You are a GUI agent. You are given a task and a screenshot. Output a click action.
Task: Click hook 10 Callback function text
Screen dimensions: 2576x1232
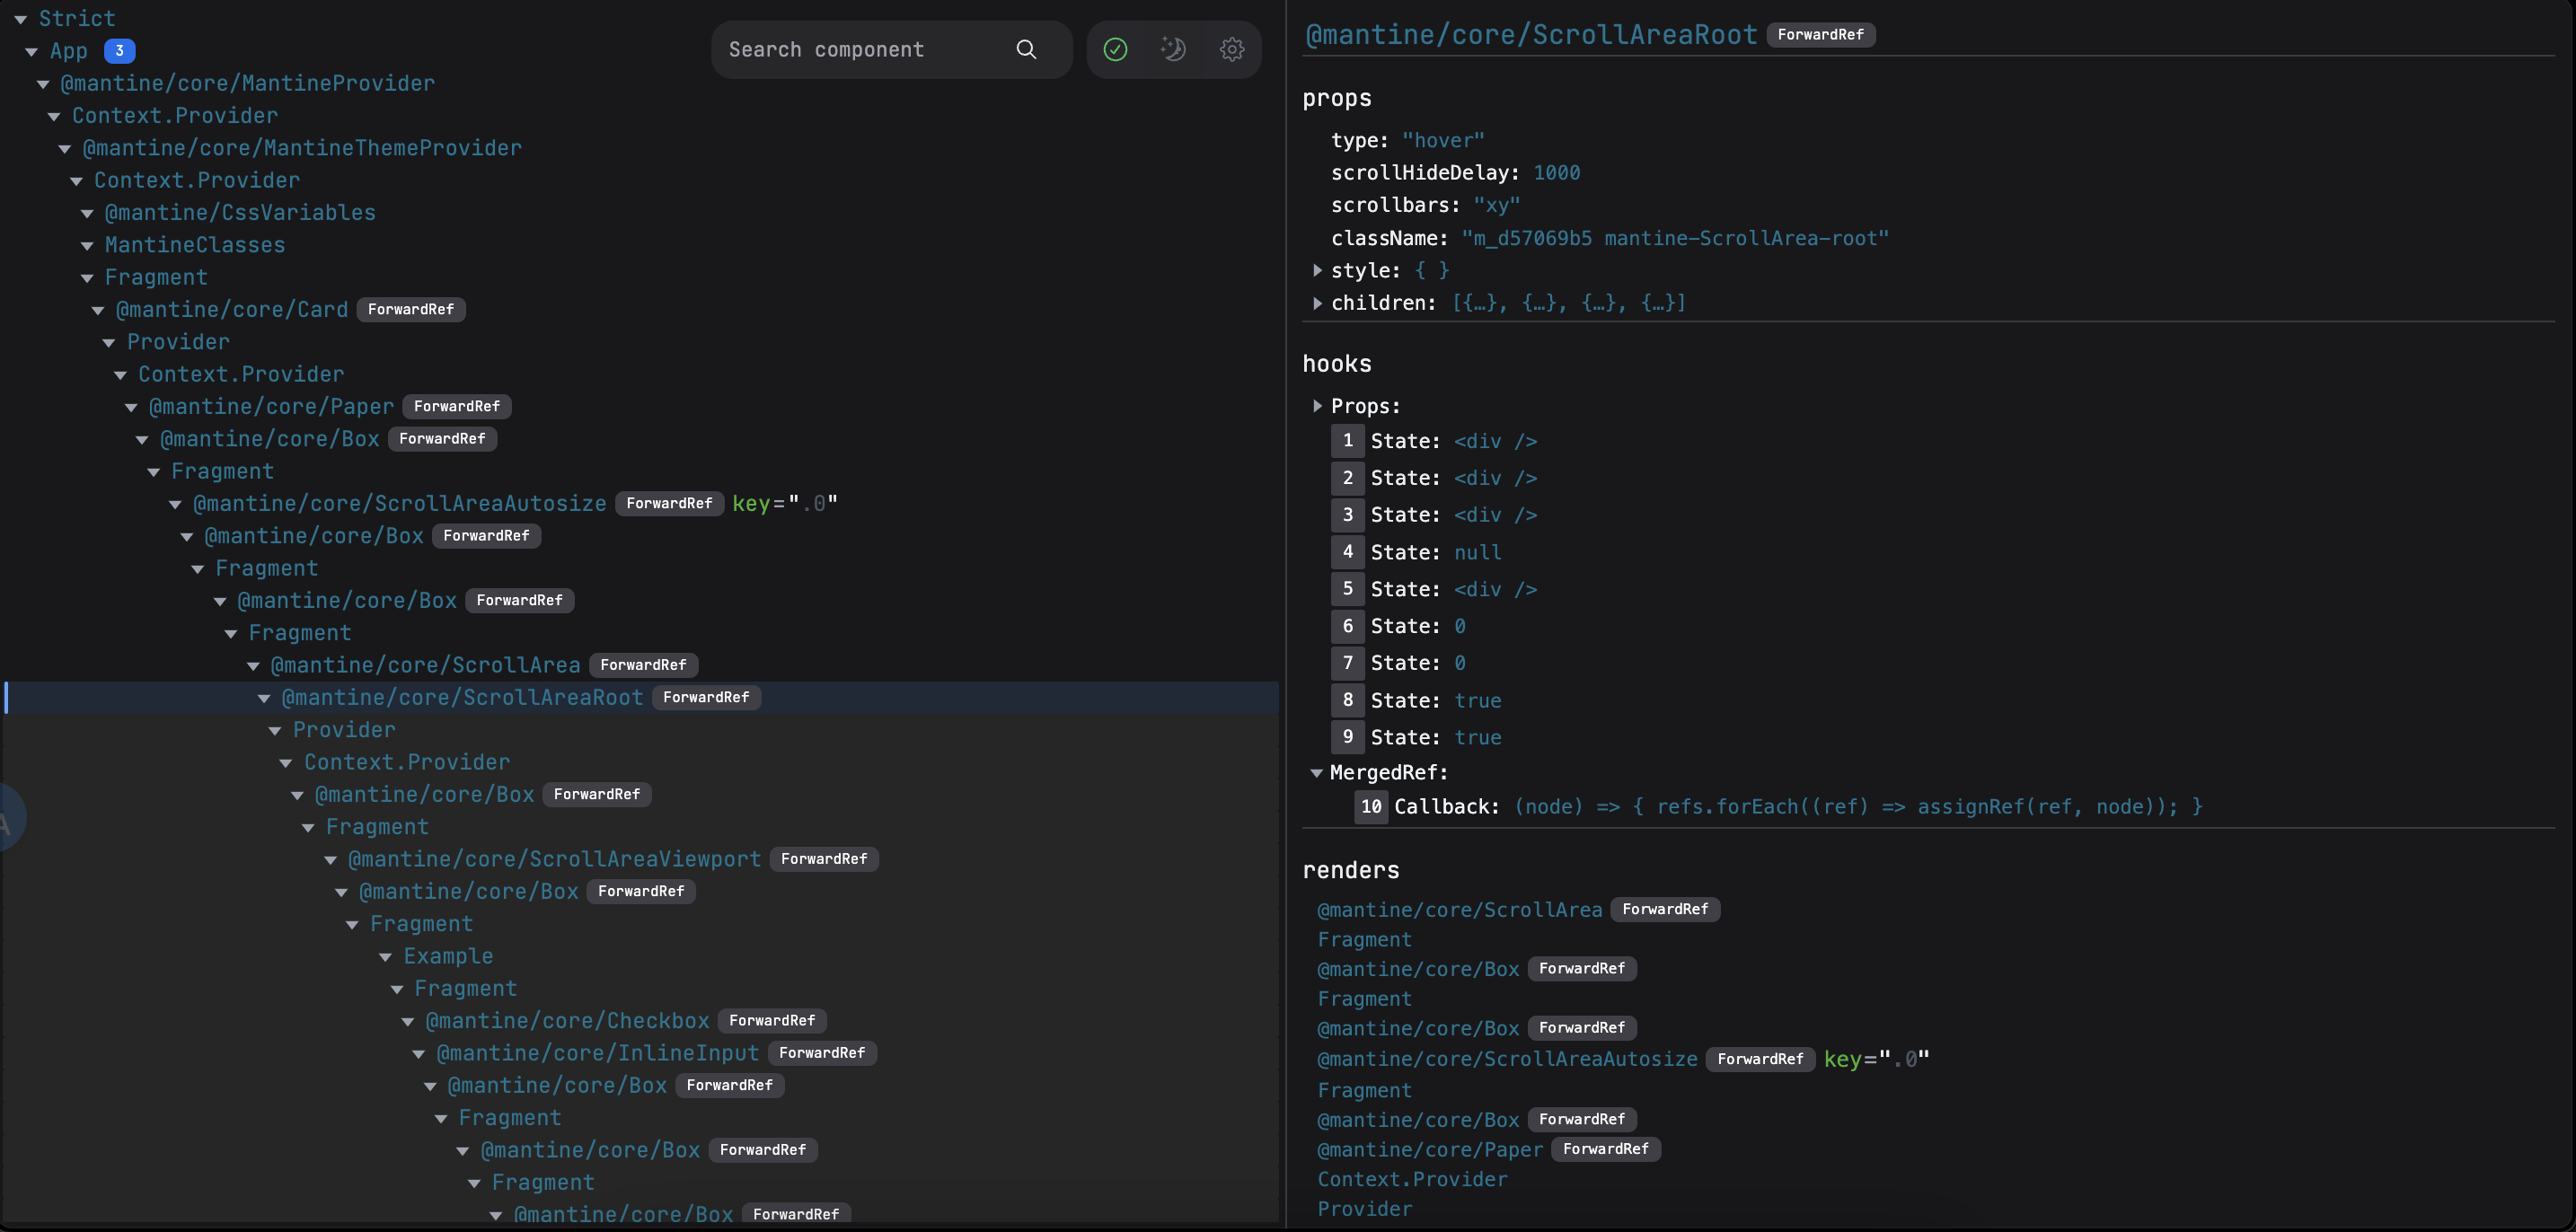pos(1858,807)
